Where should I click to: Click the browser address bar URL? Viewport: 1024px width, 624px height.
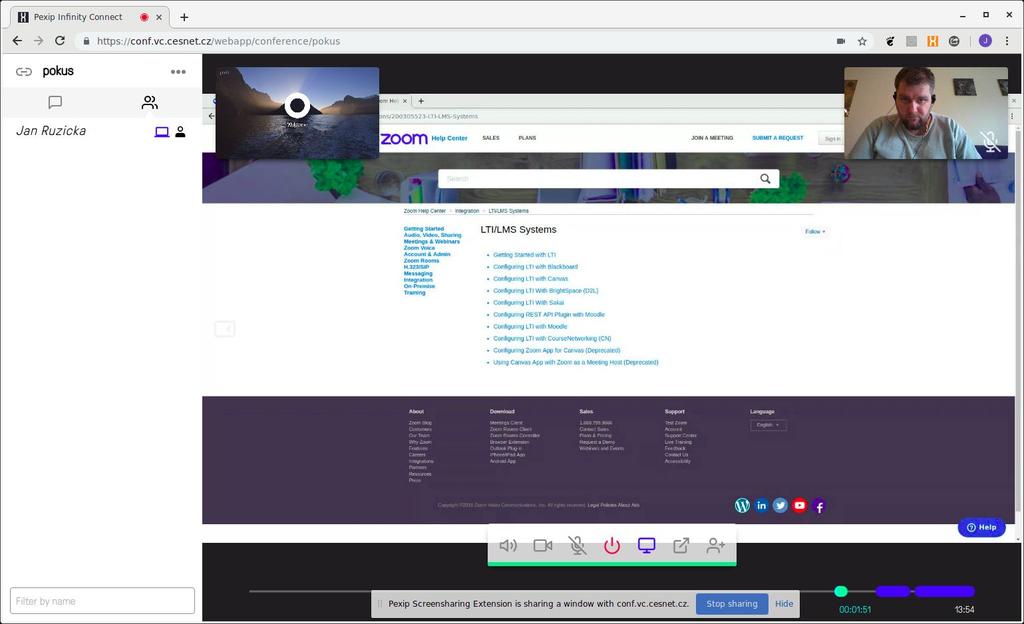219,41
